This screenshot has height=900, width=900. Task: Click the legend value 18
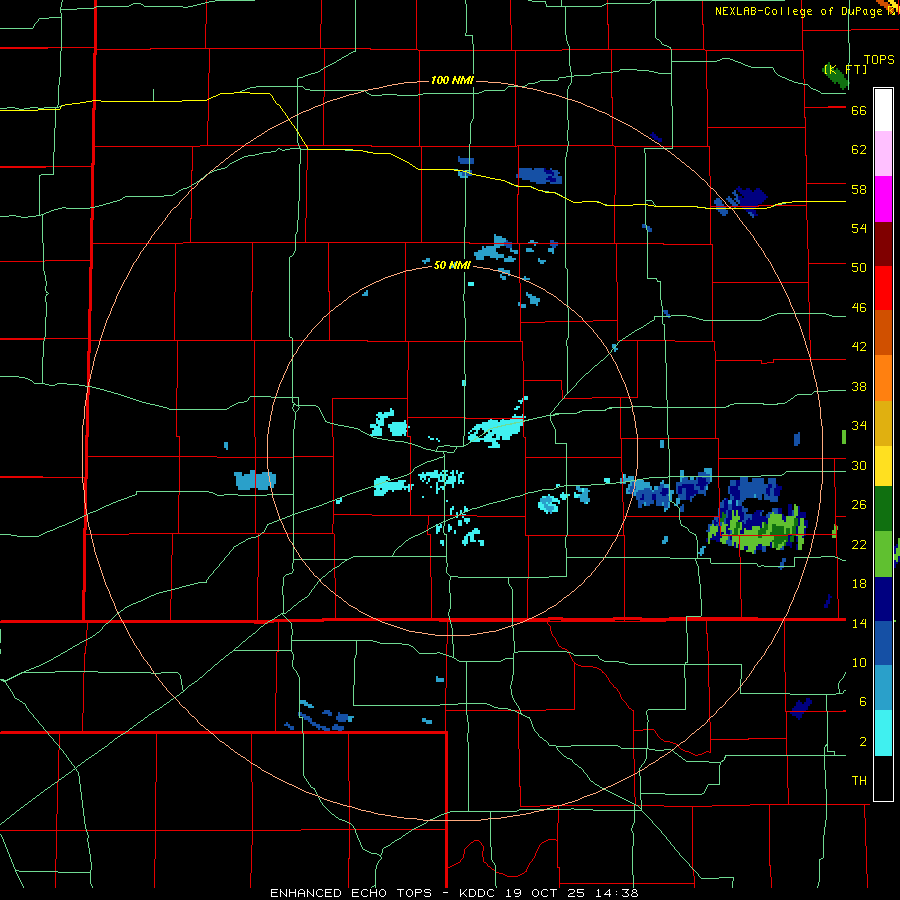(859, 584)
